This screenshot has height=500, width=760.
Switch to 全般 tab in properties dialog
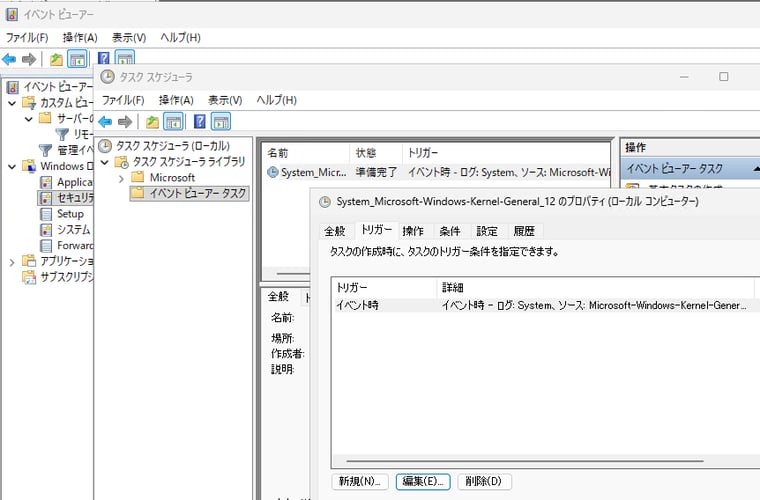(x=335, y=231)
